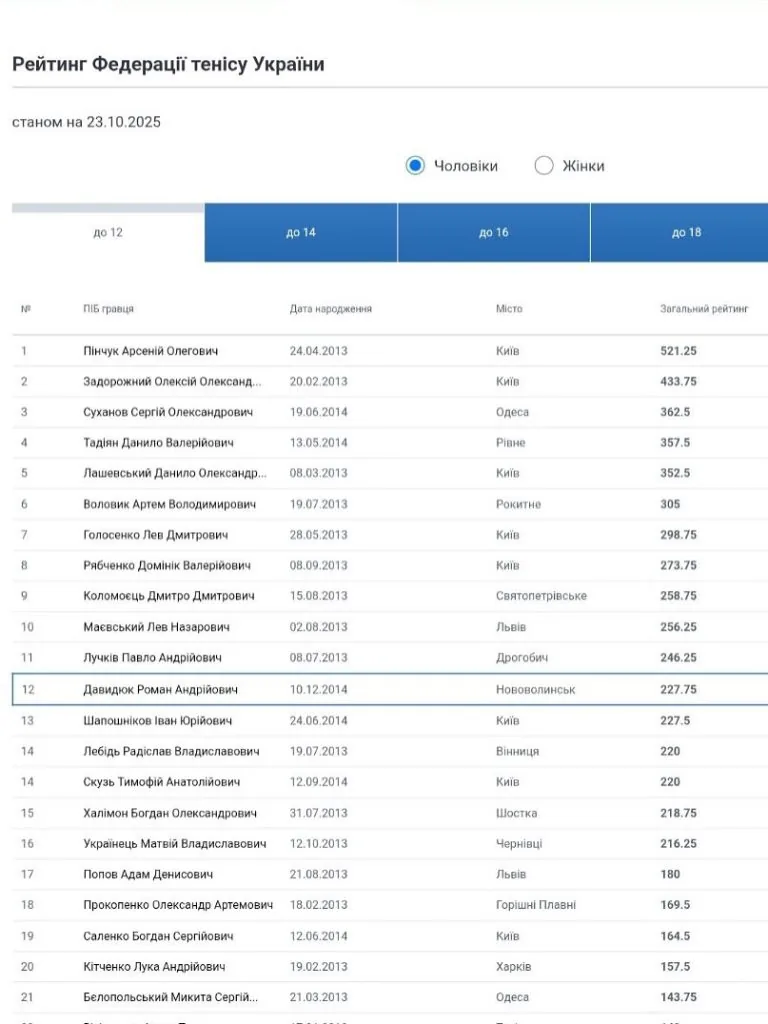Open the до 18 age tab

point(686,233)
